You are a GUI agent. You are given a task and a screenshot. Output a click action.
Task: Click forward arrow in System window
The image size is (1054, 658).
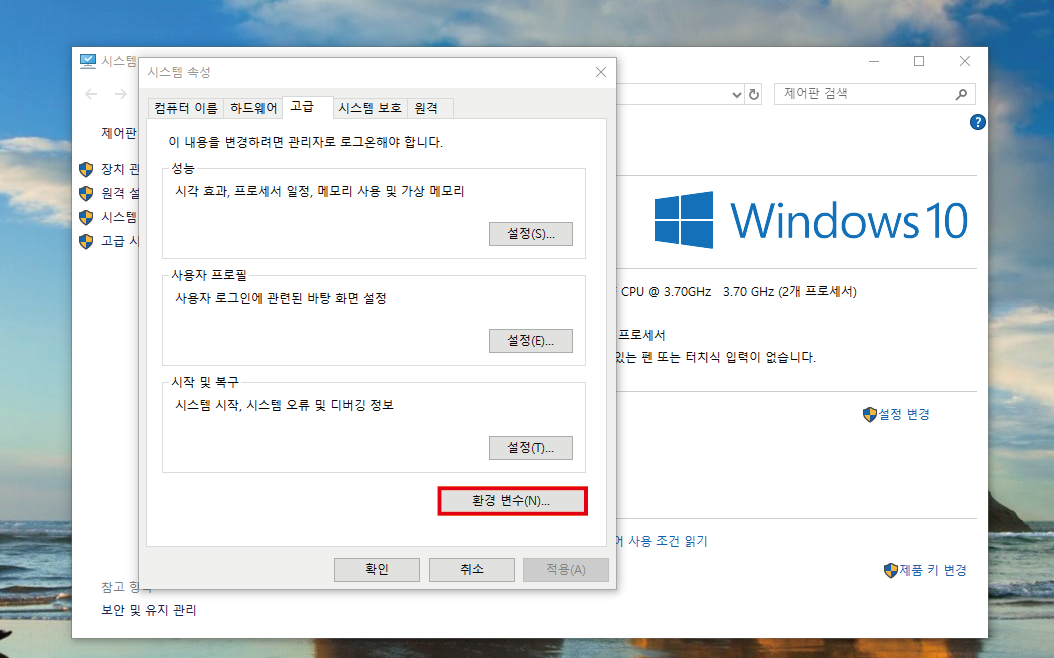coord(120,94)
